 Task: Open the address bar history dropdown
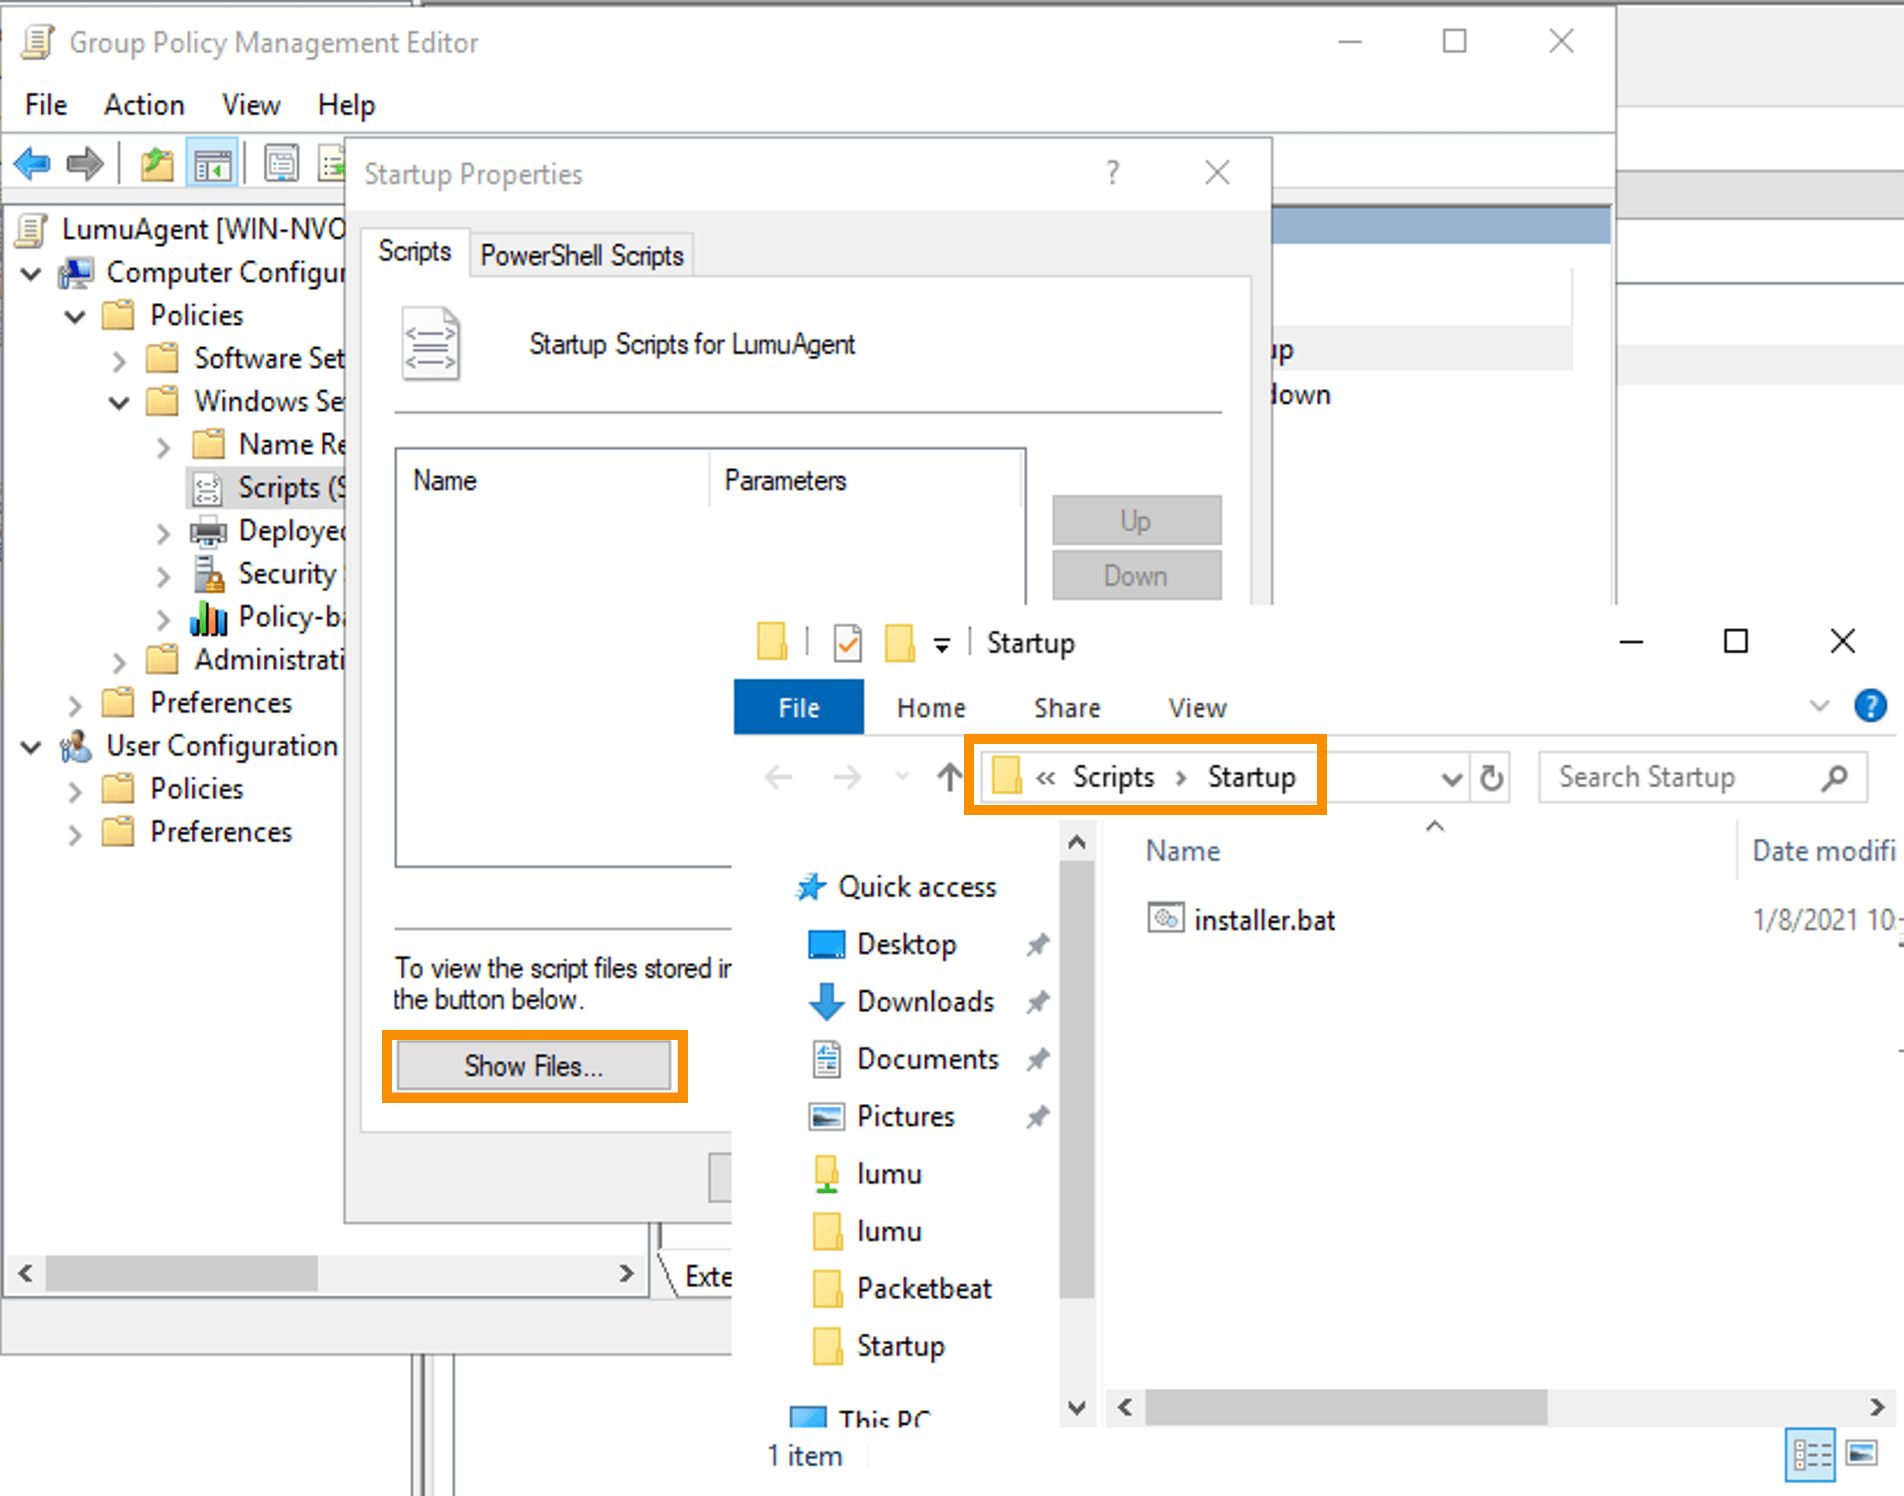pos(1451,778)
